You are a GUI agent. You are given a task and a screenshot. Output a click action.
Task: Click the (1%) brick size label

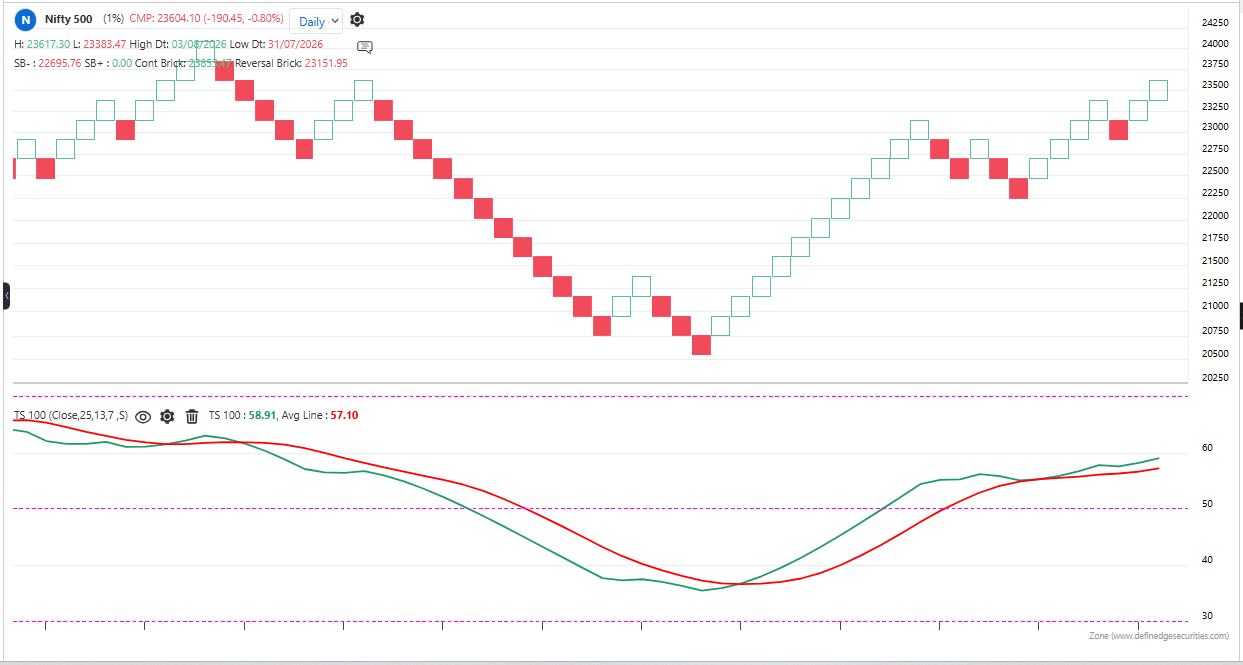point(113,19)
